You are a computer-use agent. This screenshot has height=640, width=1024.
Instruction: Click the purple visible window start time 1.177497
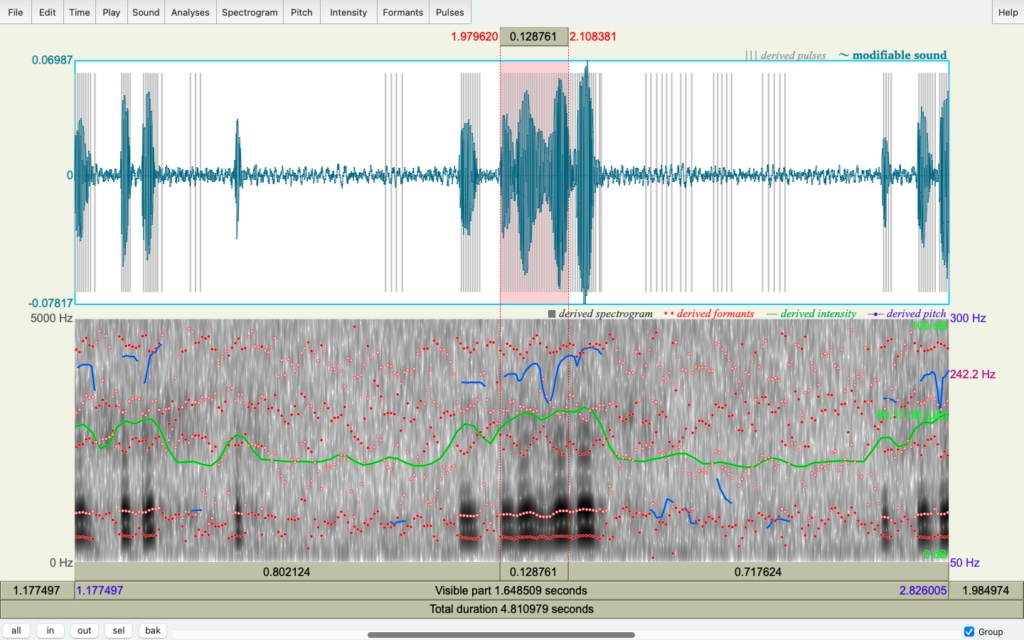[x=100, y=590]
